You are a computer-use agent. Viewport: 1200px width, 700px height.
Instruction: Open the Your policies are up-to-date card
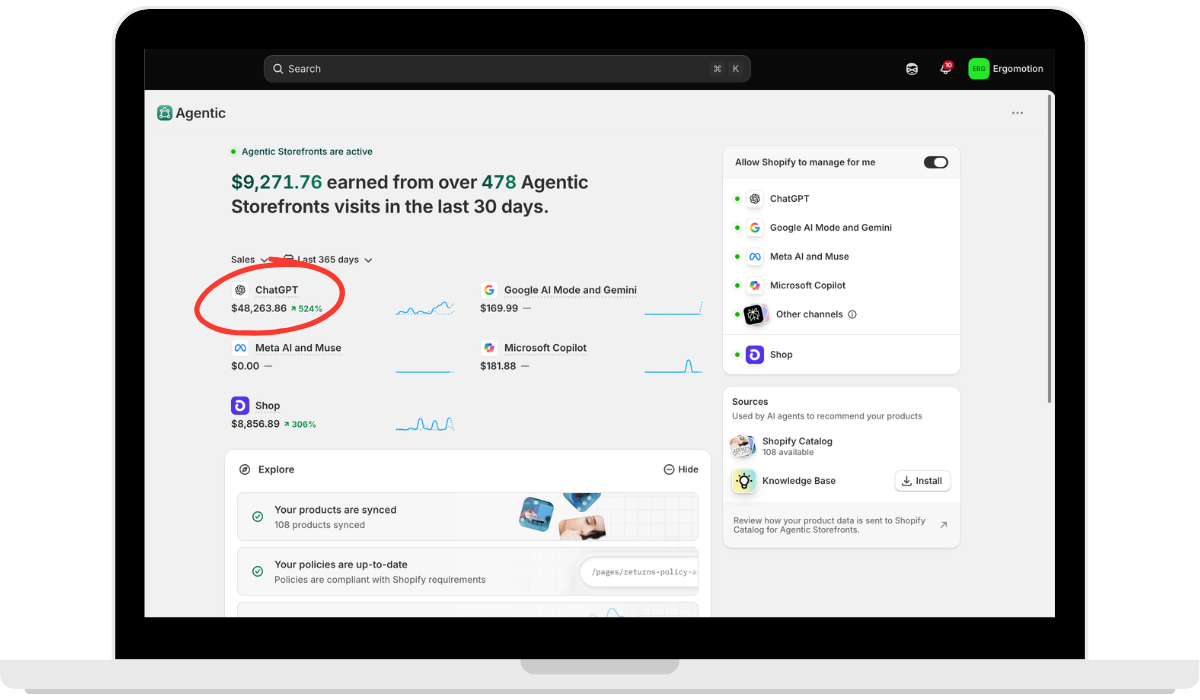468,571
